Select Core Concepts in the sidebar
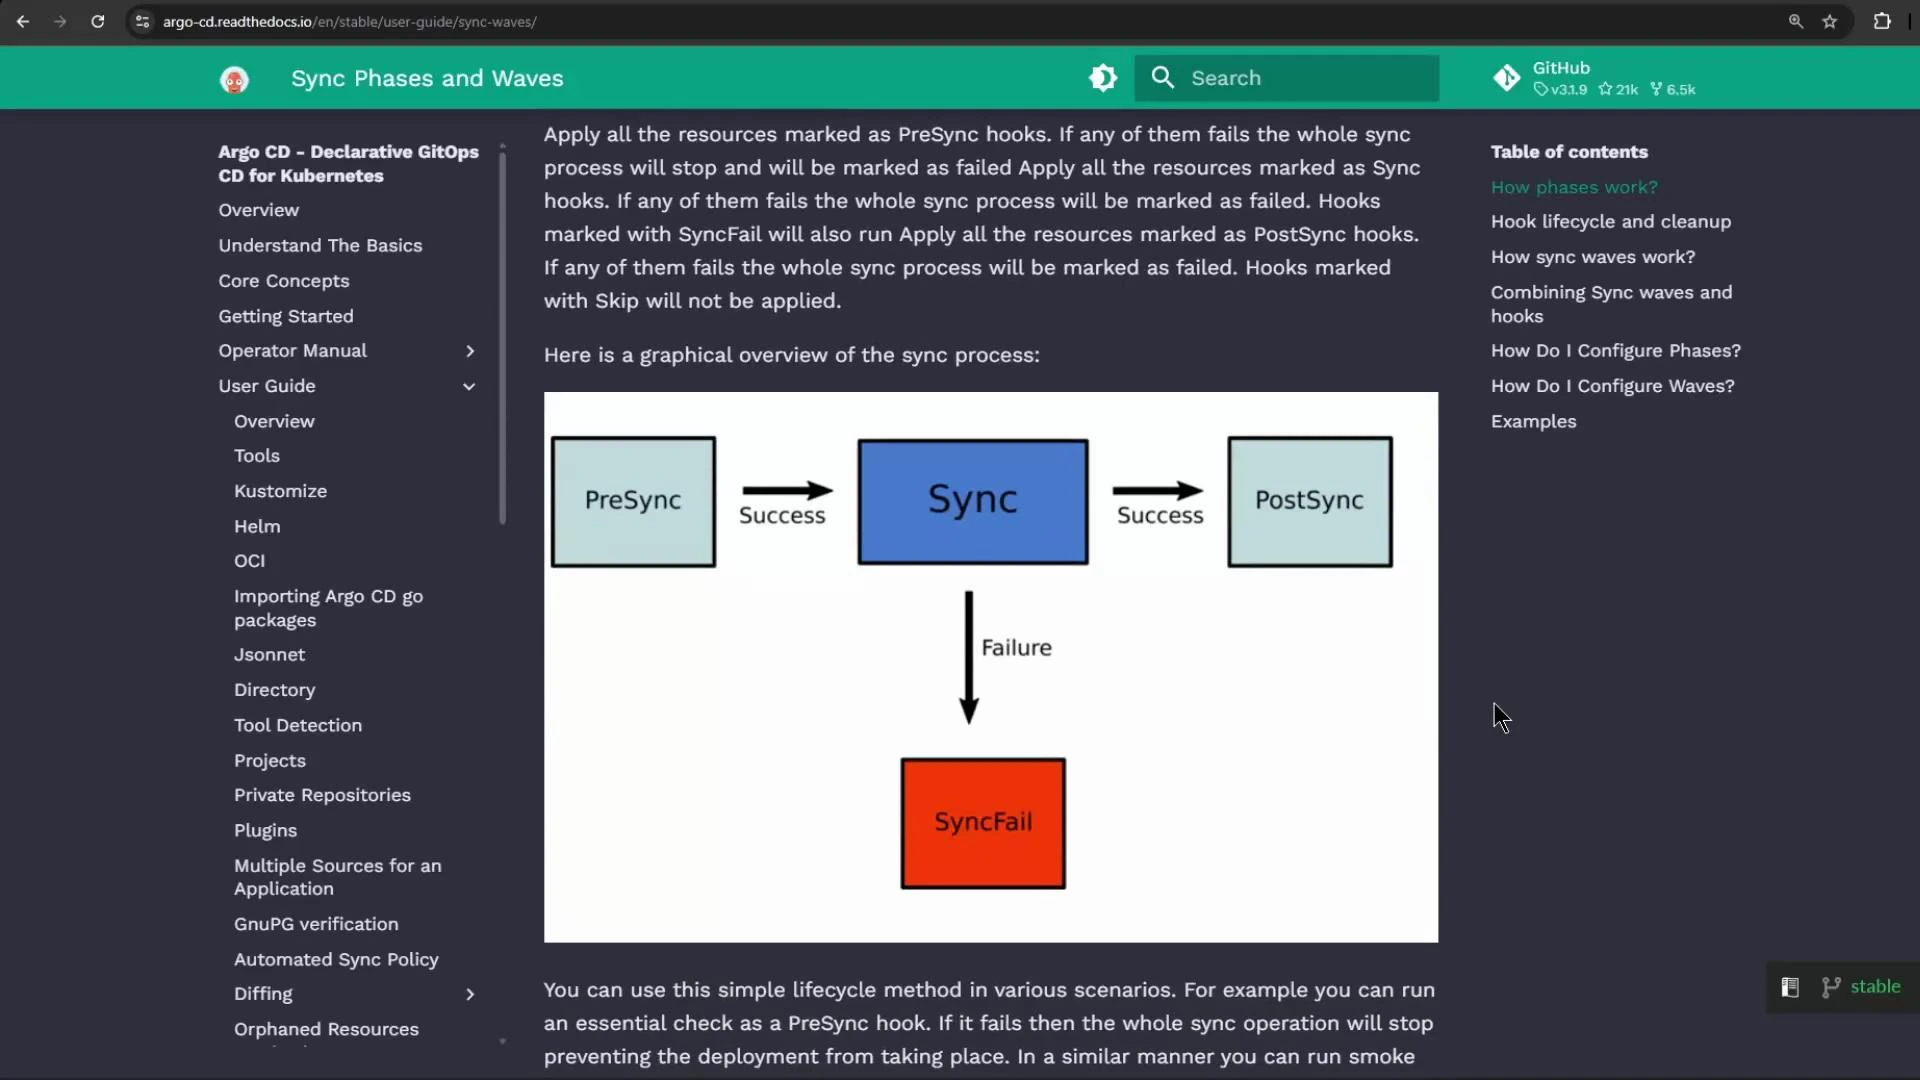This screenshot has width=1920, height=1080. tap(283, 281)
